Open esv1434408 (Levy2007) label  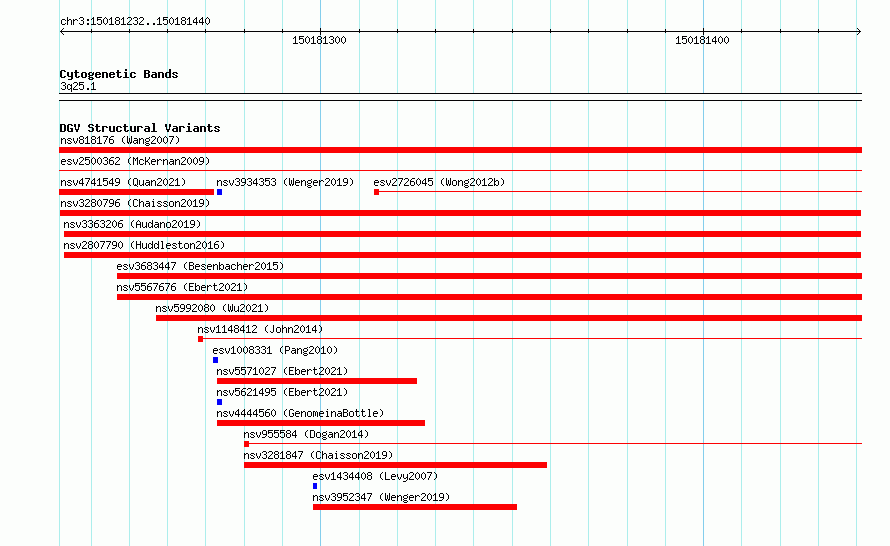[375, 476]
